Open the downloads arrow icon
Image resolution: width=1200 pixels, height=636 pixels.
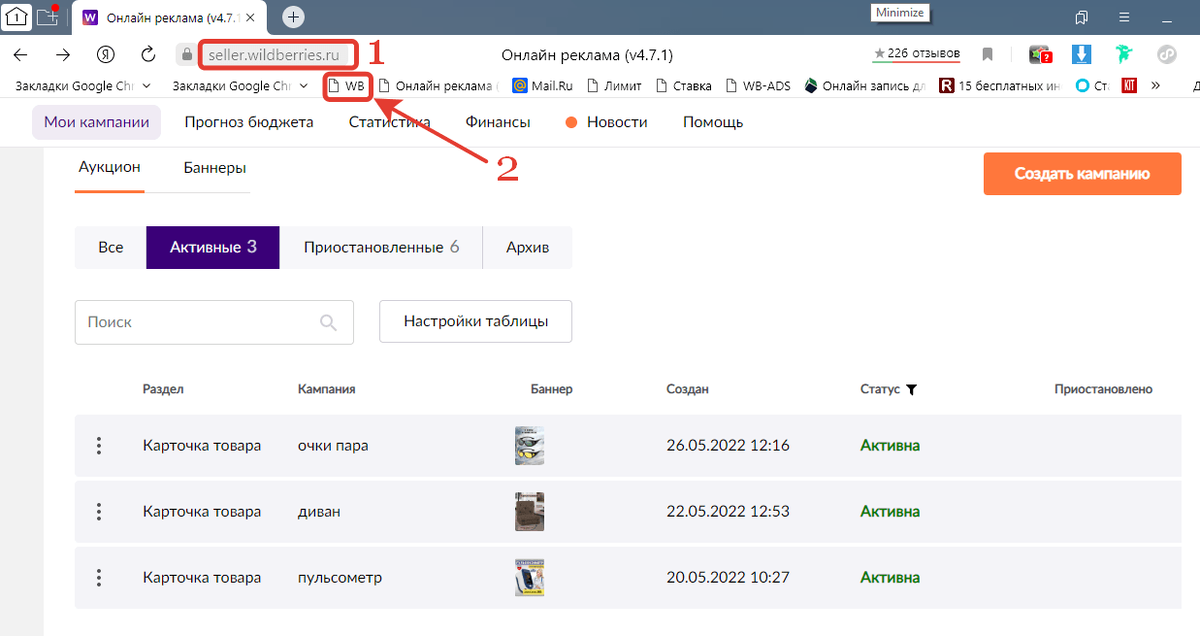[x=1081, y=54]
